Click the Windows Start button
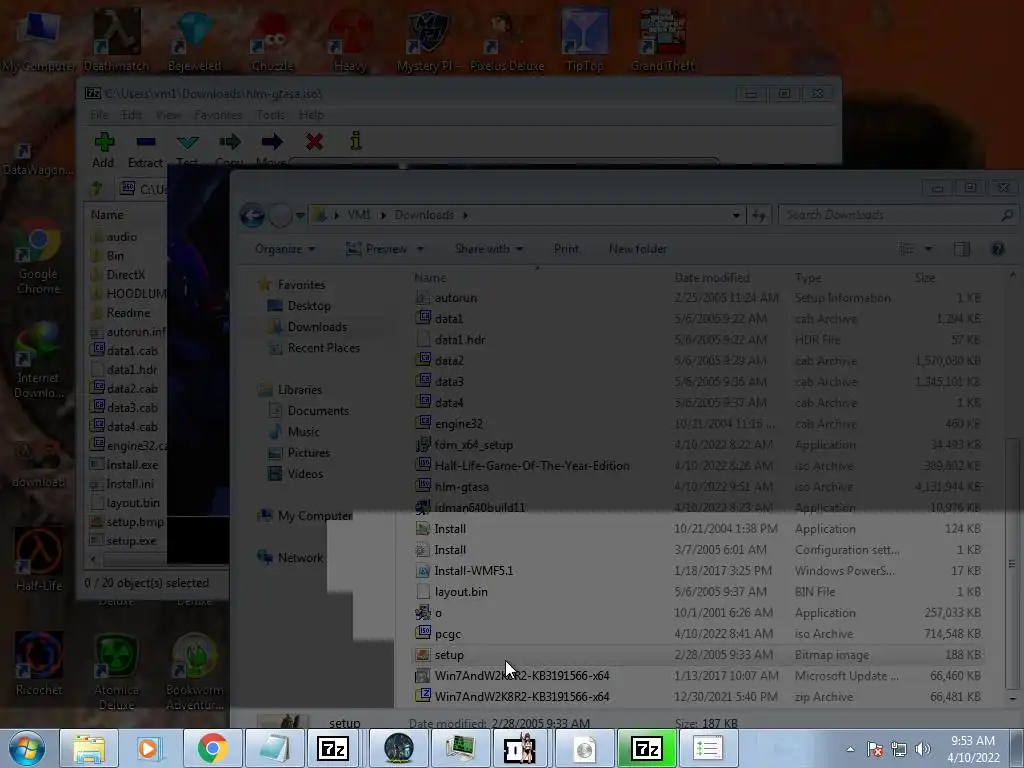Screen dimensions: 1024x768 pyautogui.click(x=26, y=748)
